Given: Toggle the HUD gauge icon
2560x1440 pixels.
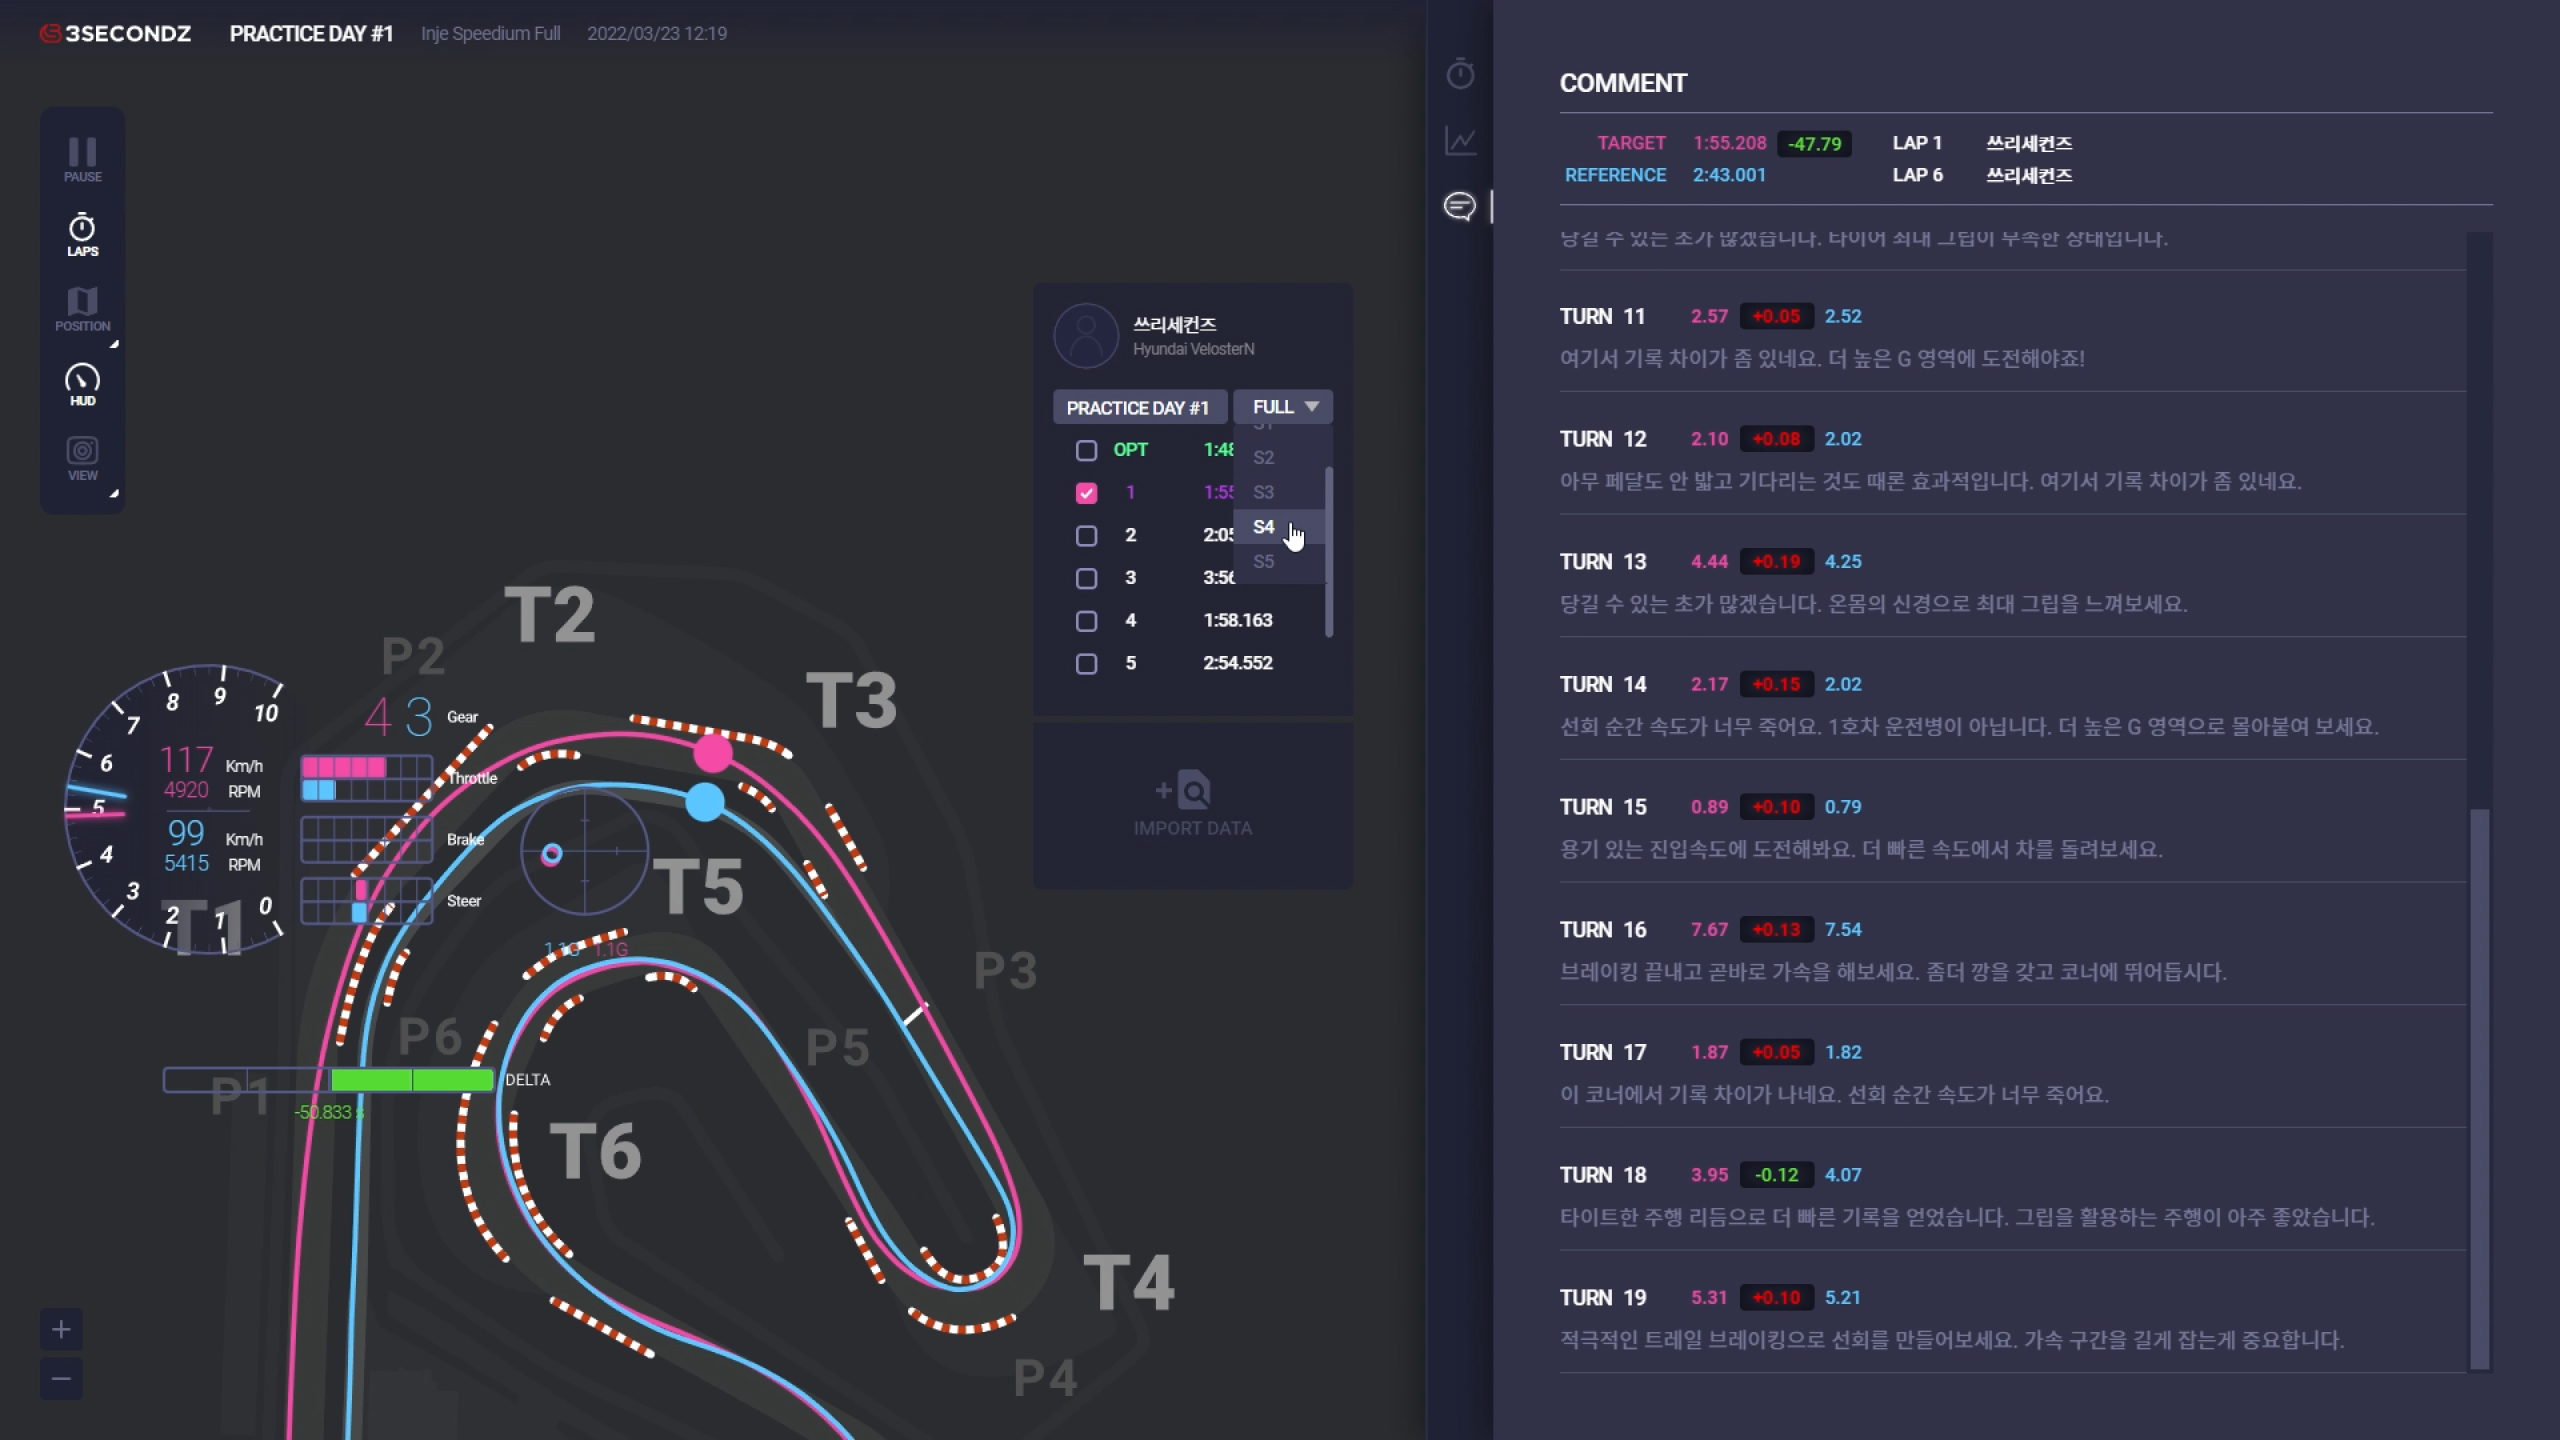Looking at the screenshot, I should coord(82,384).
